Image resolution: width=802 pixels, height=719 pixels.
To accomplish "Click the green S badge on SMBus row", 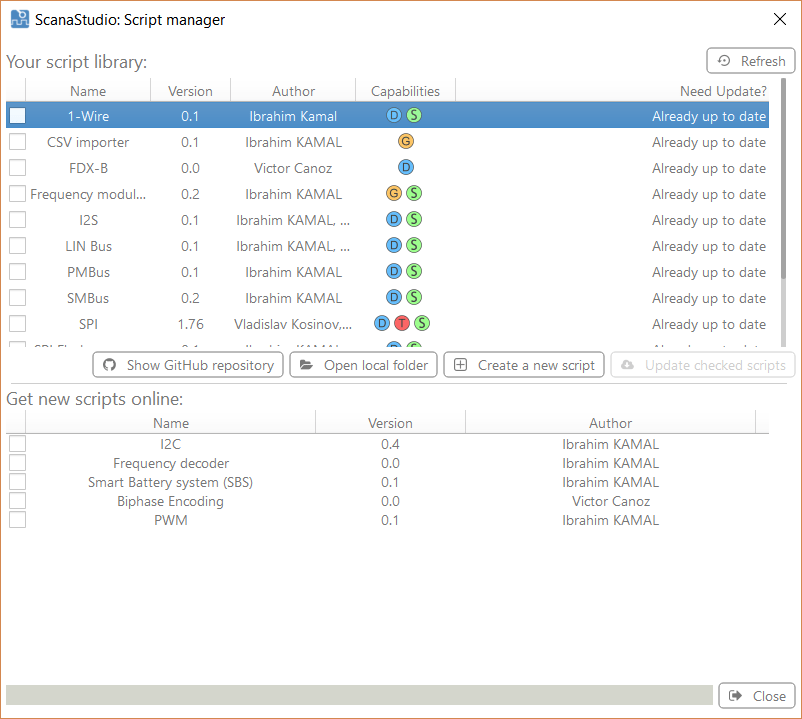I will coord(414,297).
